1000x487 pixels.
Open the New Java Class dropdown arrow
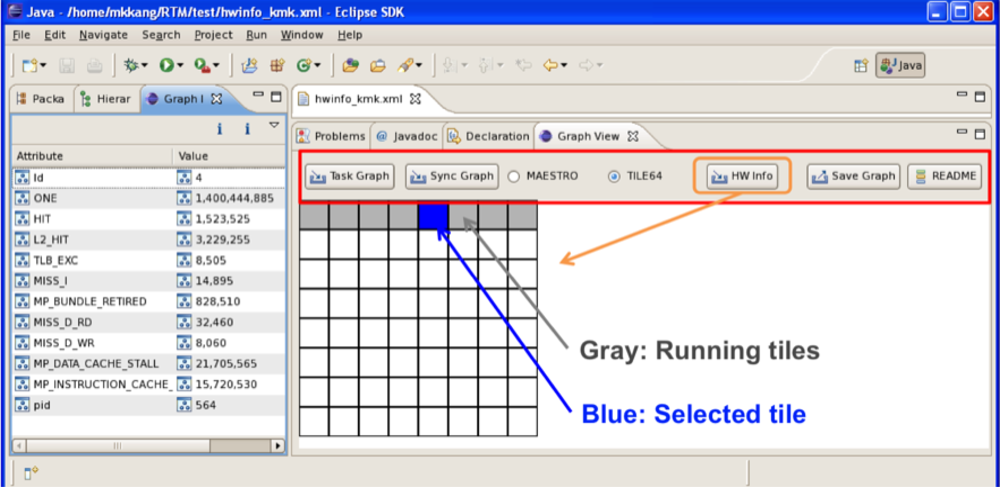(317, 66)
